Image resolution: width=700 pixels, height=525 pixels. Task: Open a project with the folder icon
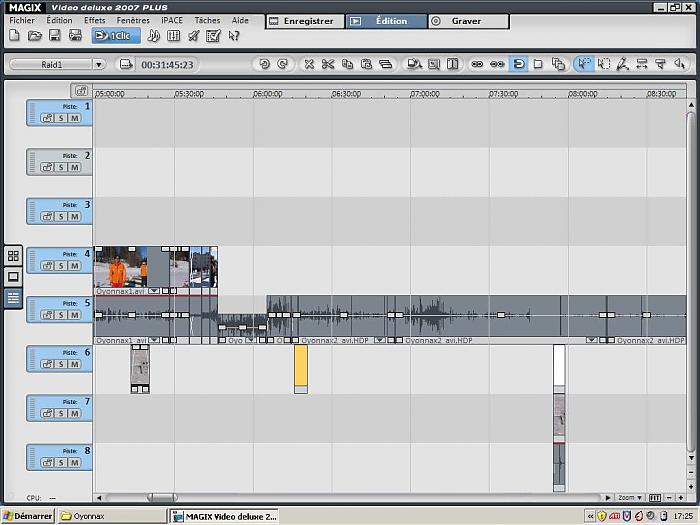point(34,36)
